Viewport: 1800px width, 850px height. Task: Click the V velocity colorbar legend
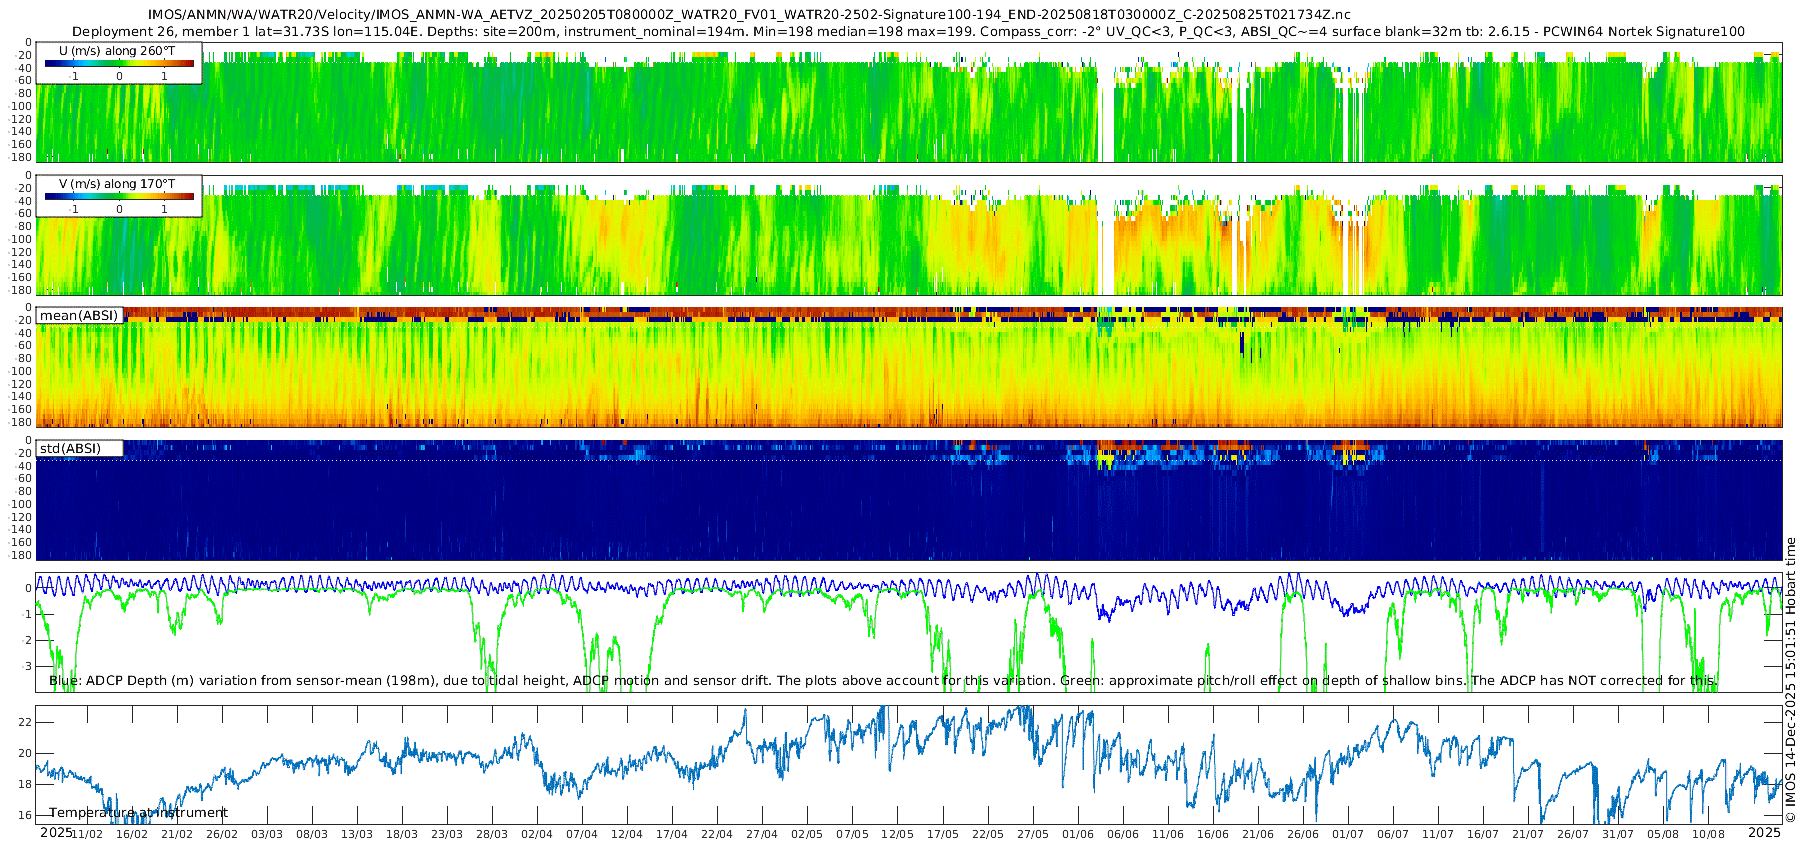(119, 197)
